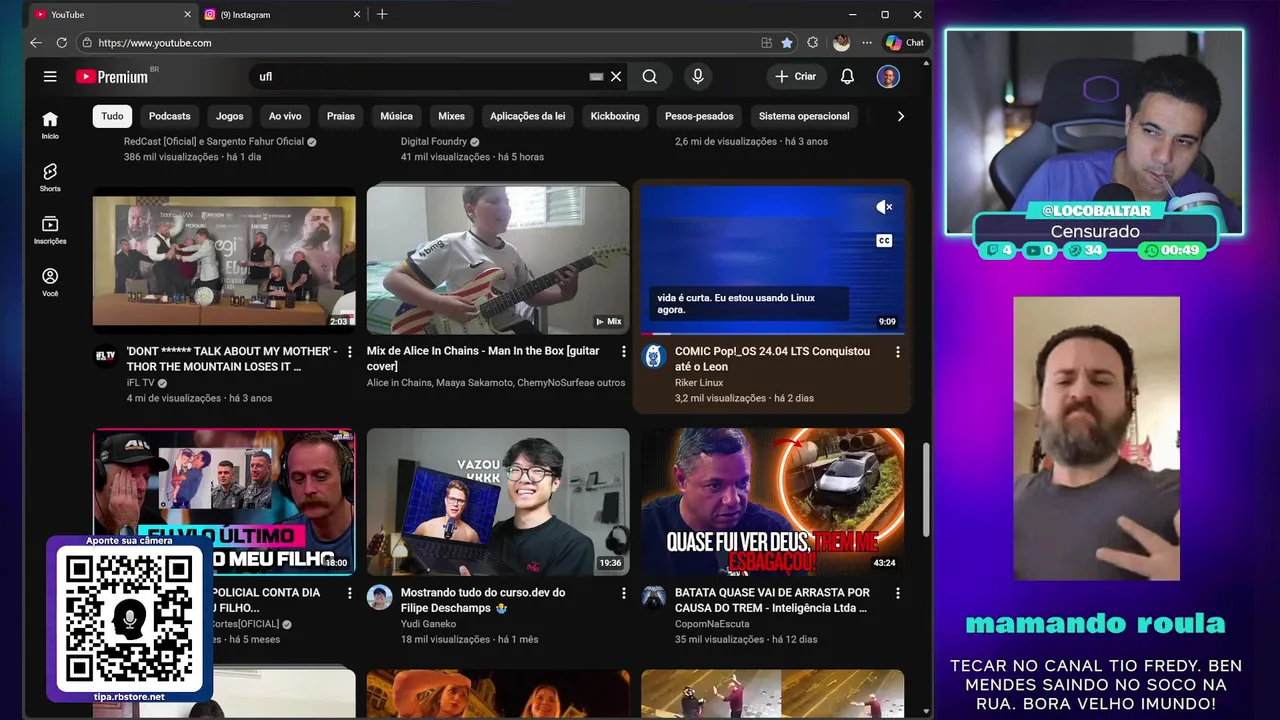
Task: Close the Instagram browser tab
Action: tap(357, 15)
